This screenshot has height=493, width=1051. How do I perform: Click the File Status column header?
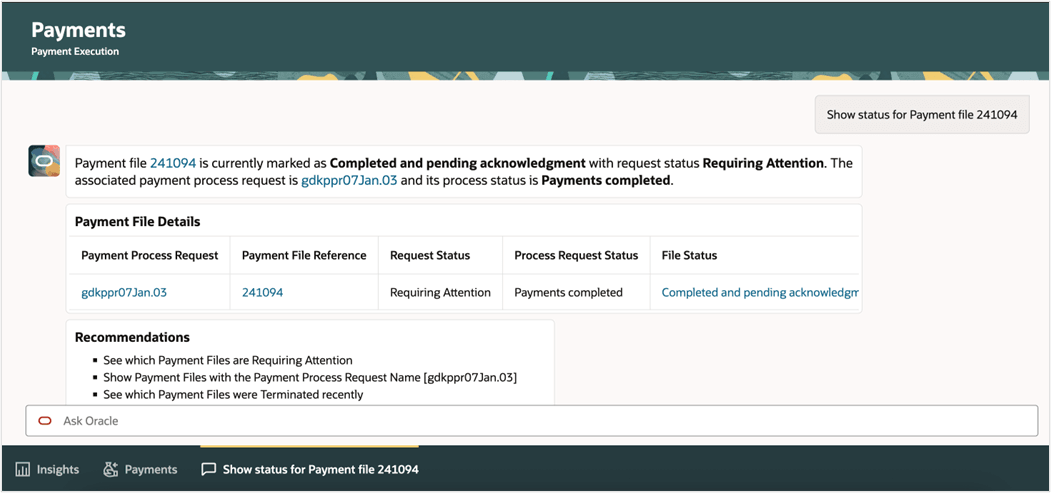pyautogui.click(x=689, y=255)
